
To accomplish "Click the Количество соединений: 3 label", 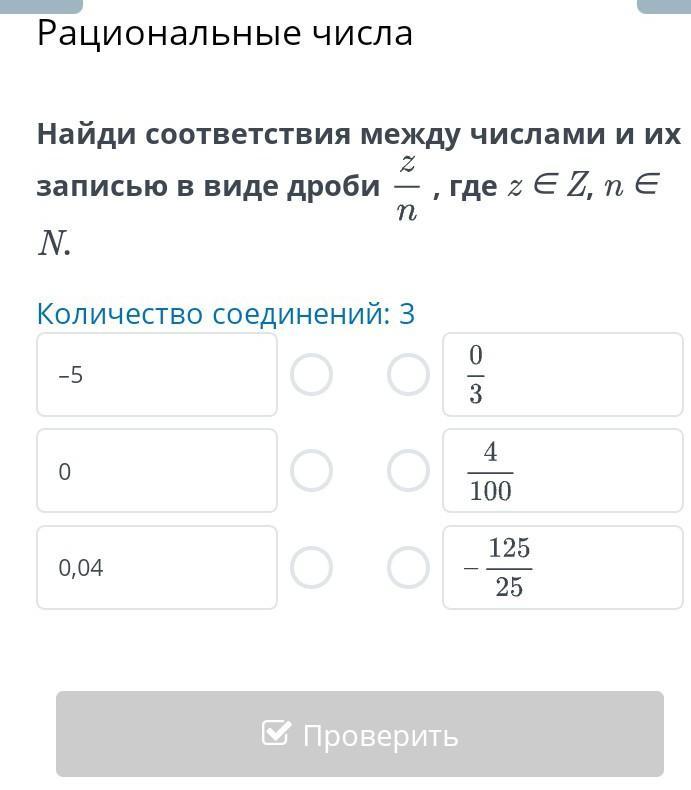I will click(225, 314).
